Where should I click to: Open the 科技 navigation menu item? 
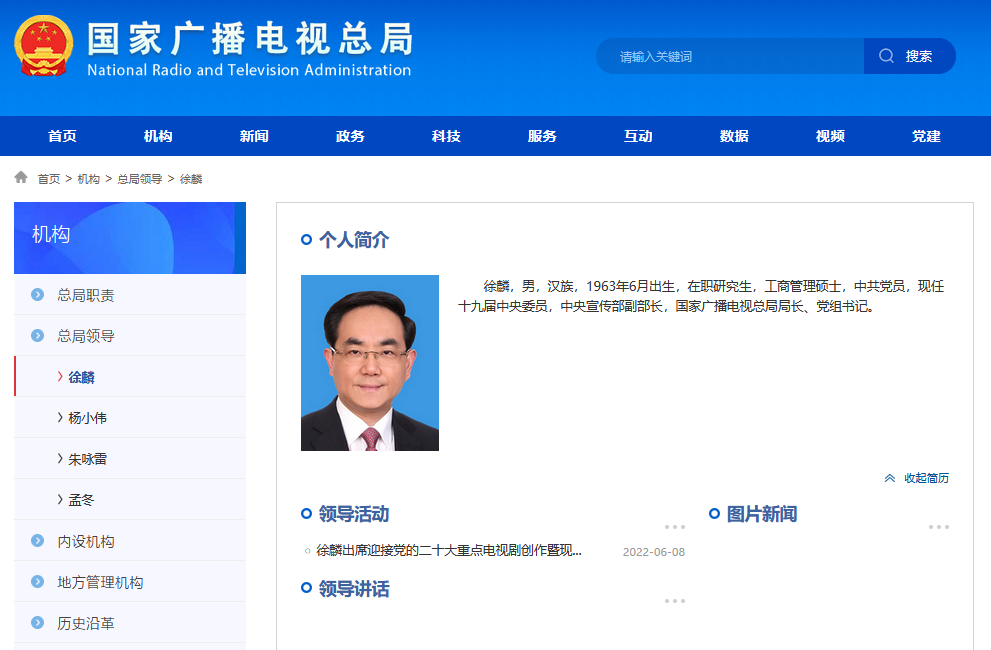pyautogui.click(x=446, y=136)
